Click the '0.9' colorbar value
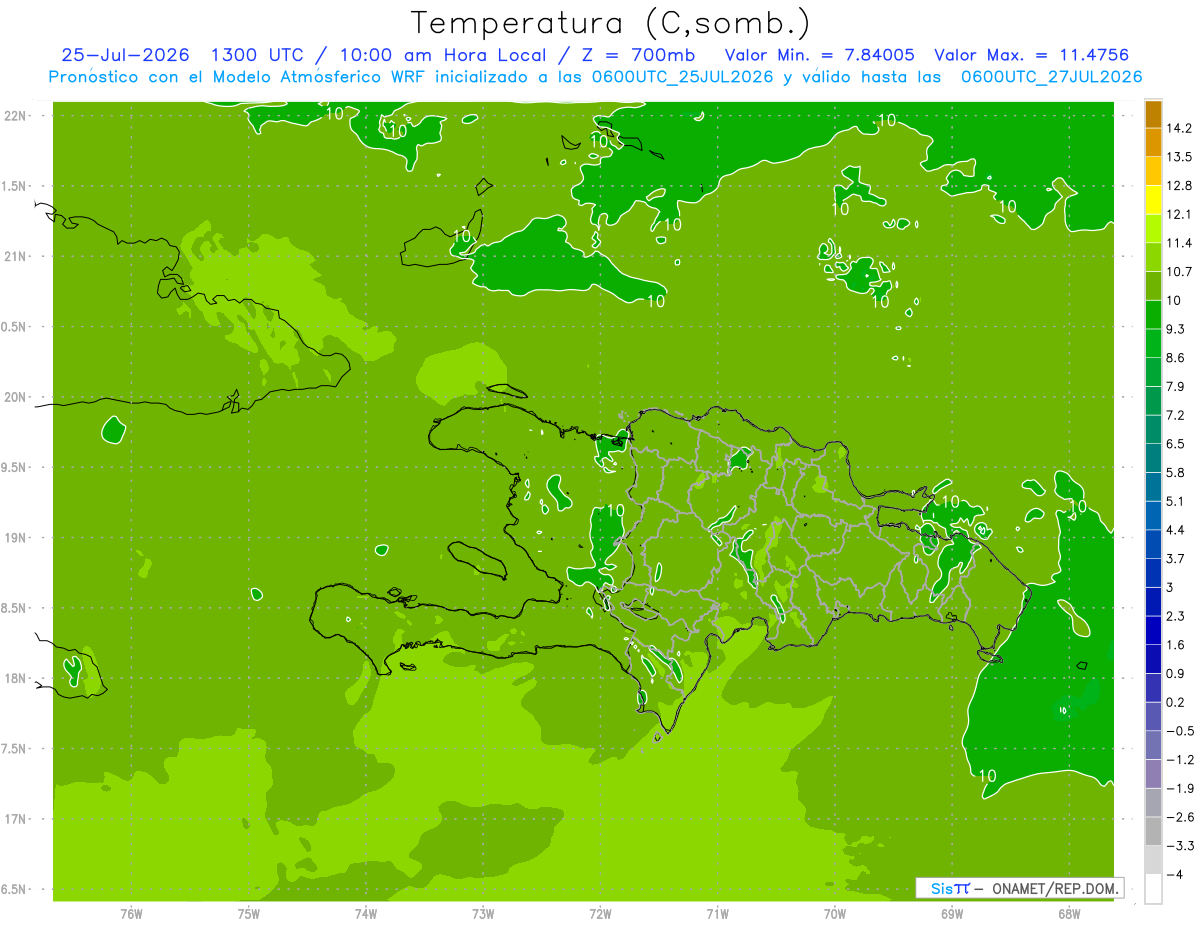The image size is (1200, 927). (1176, 673)
